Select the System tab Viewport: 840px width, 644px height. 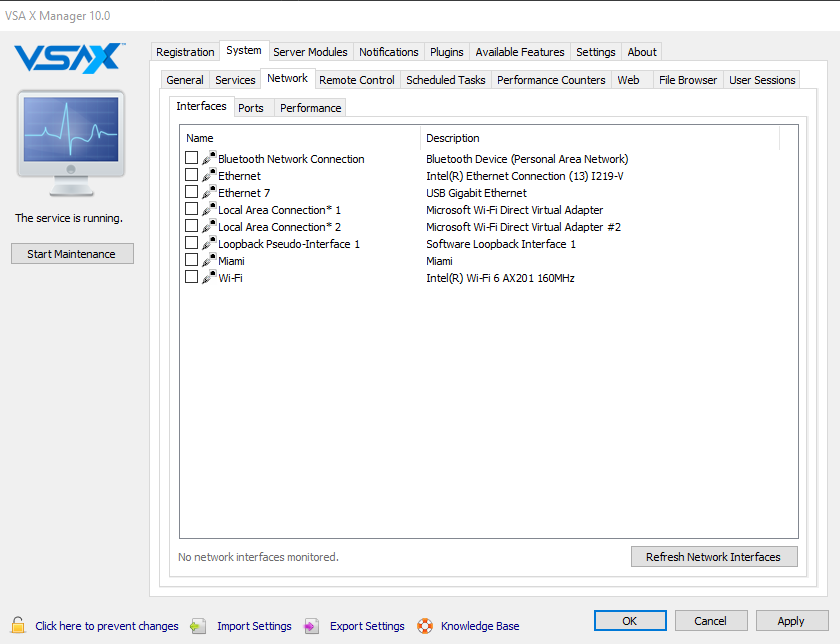(244, 50)
